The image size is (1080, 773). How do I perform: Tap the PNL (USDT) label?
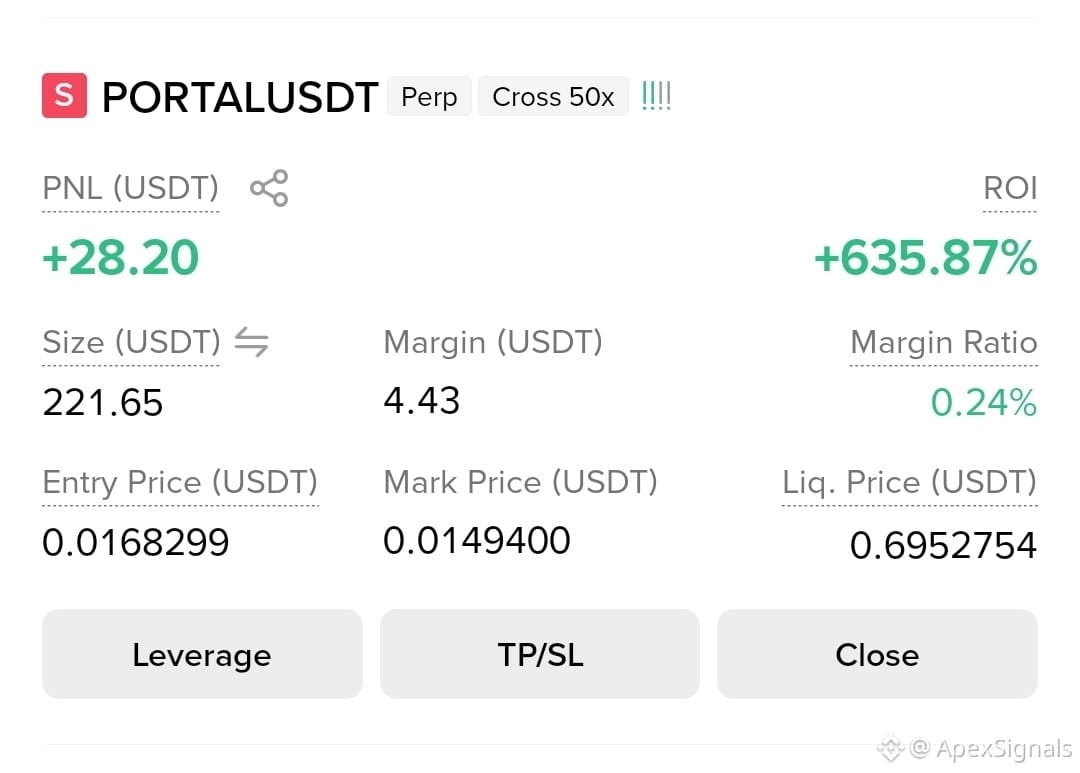(x=131, y=188)
